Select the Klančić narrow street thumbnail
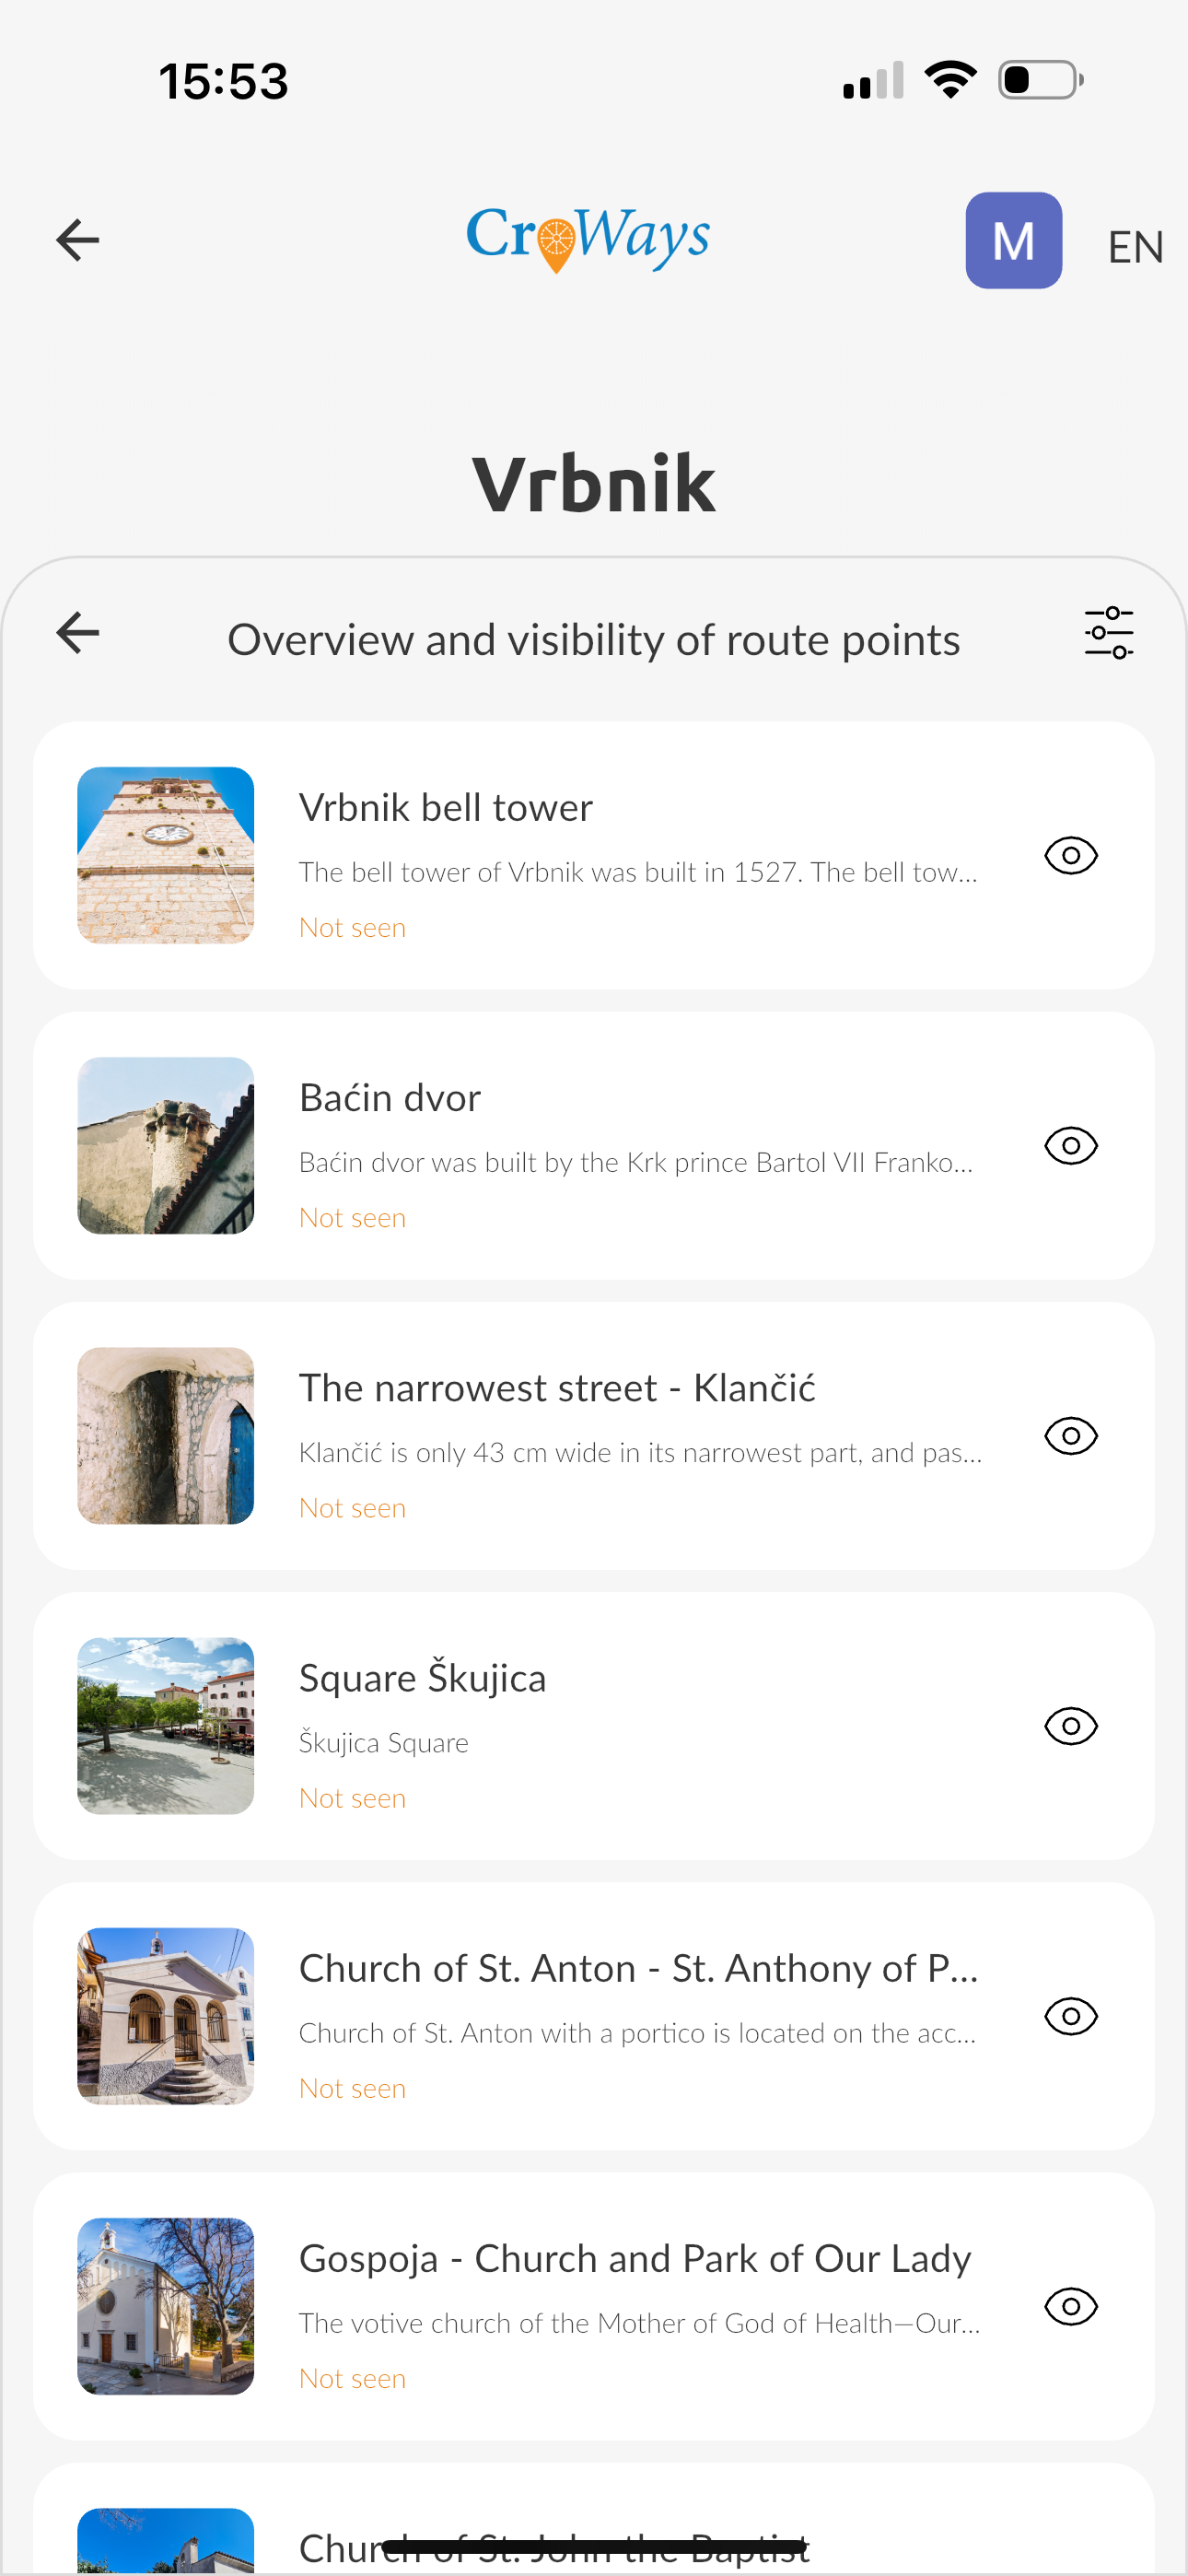The image size is (1188, 2576). 166,1436
